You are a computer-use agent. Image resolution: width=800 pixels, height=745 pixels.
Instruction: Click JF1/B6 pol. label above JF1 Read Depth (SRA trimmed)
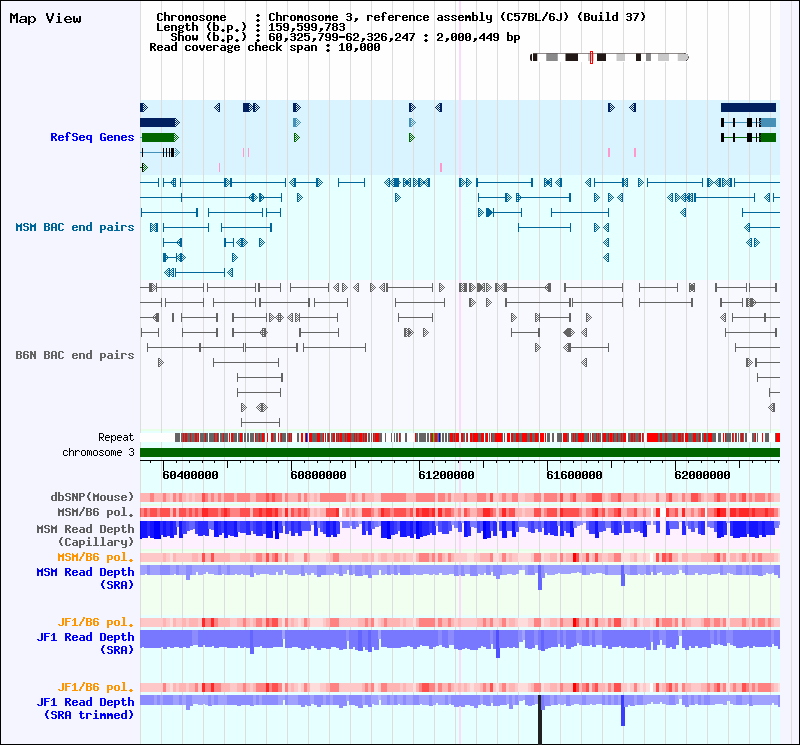tap(95, 687)
